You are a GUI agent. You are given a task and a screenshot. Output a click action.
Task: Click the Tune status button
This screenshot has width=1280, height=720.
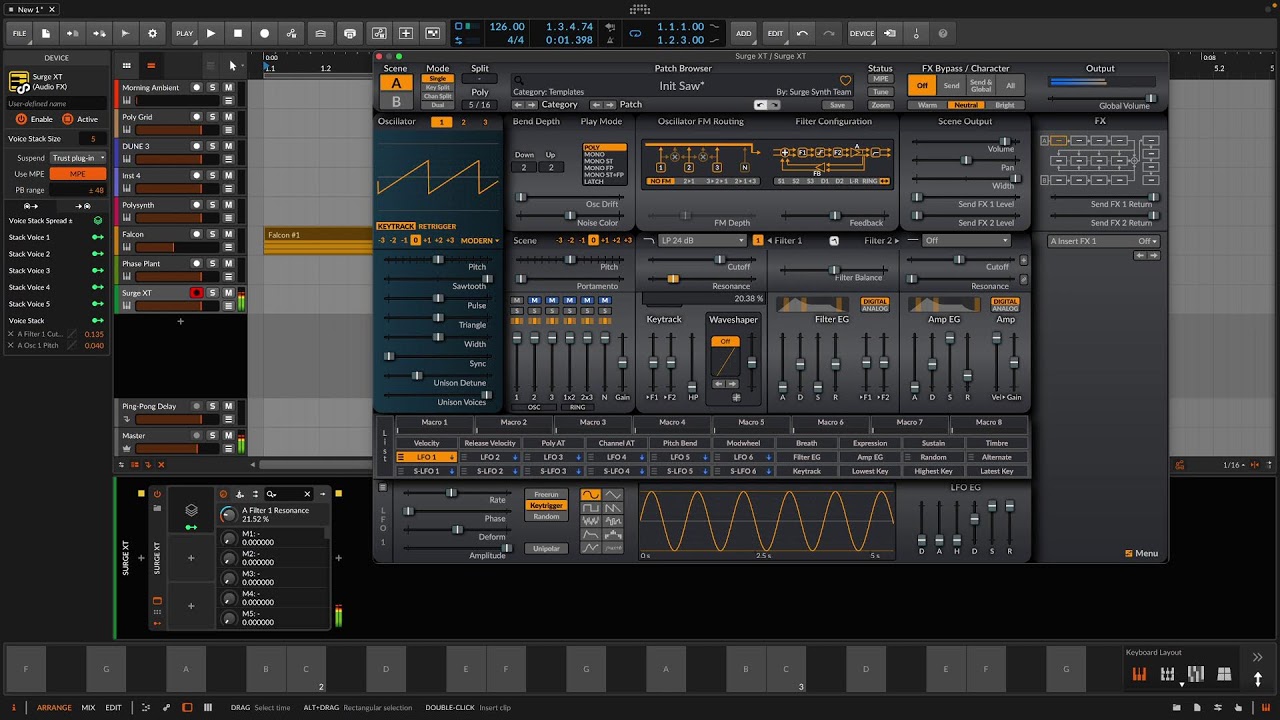point(880,92)
